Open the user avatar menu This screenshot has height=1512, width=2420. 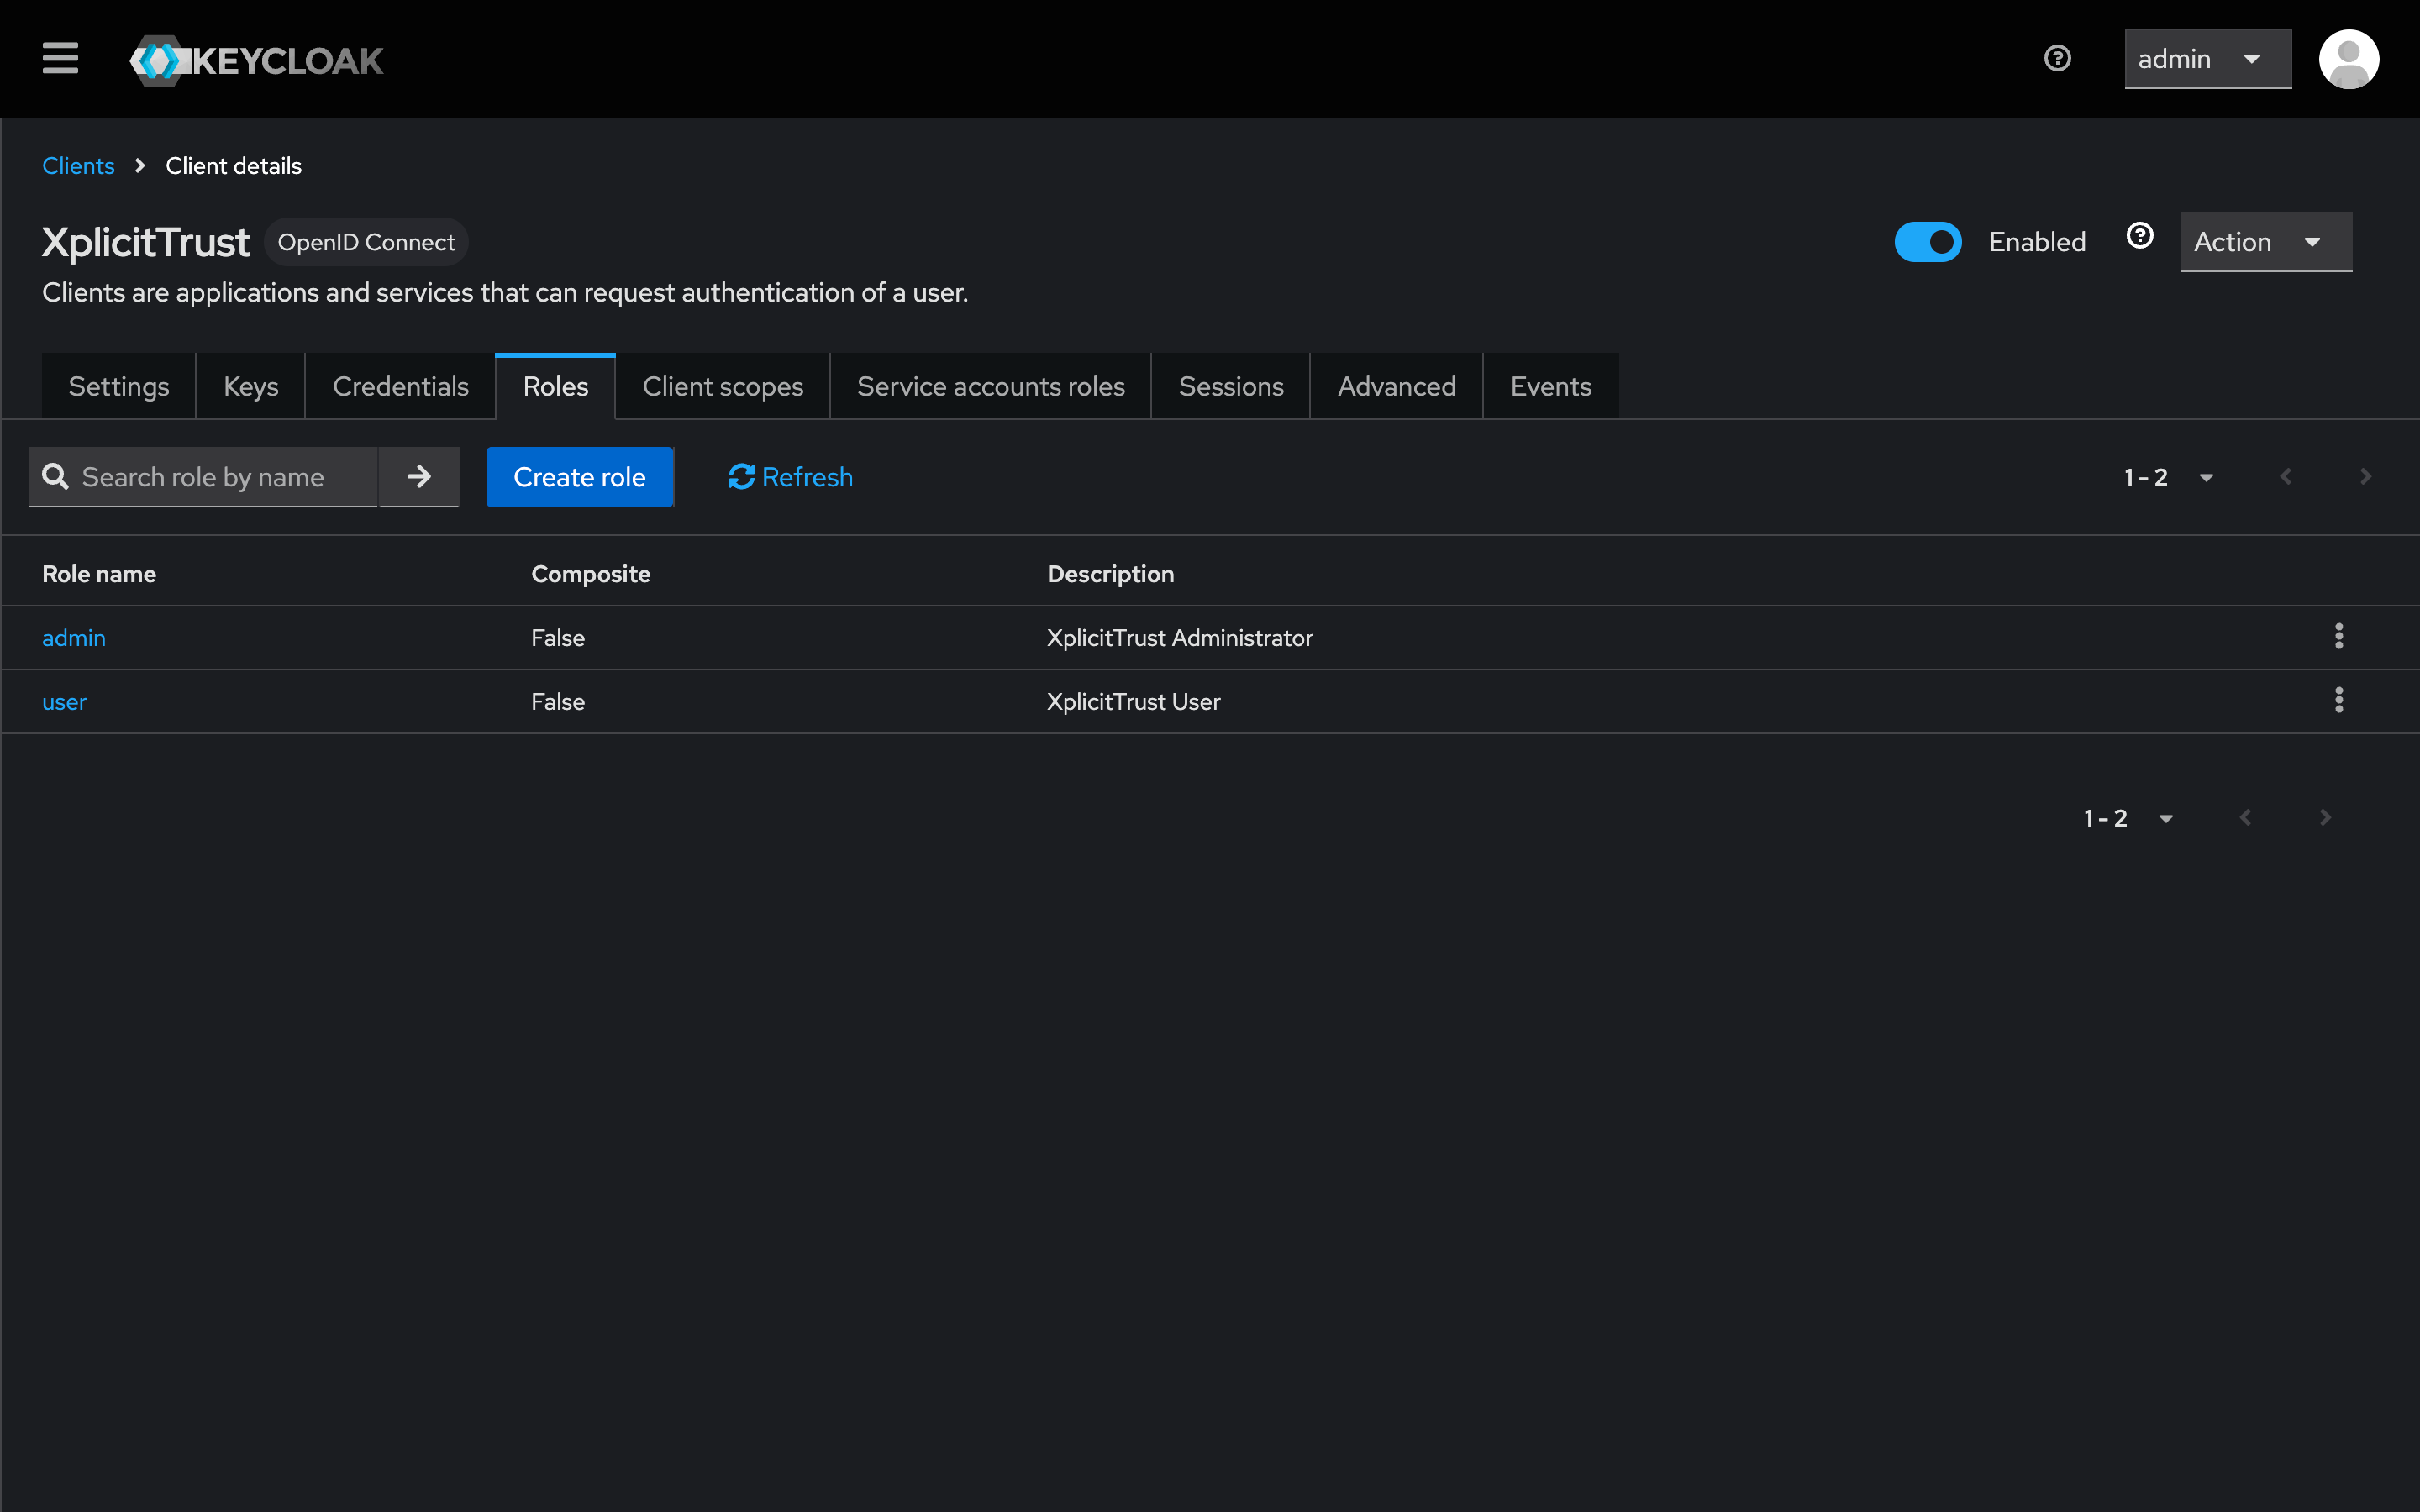pos(2348,59)
